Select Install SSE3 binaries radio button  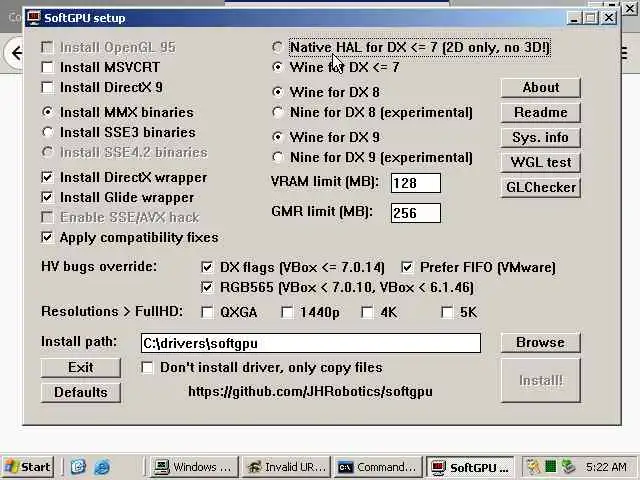click(x=48, y=132)
